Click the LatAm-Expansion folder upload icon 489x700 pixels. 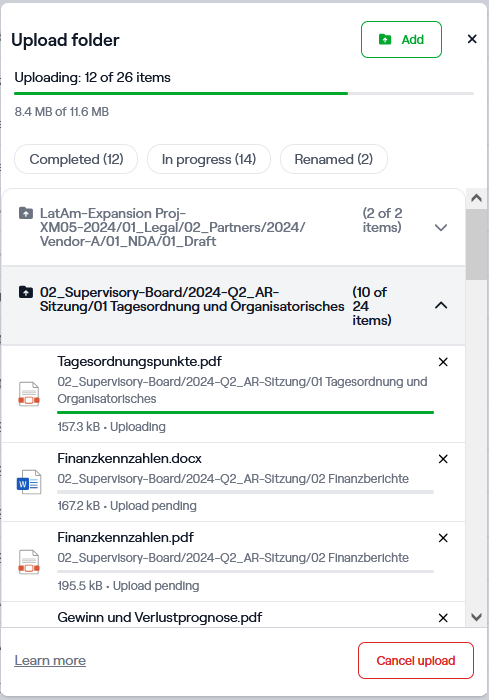[x=26, y=213]
